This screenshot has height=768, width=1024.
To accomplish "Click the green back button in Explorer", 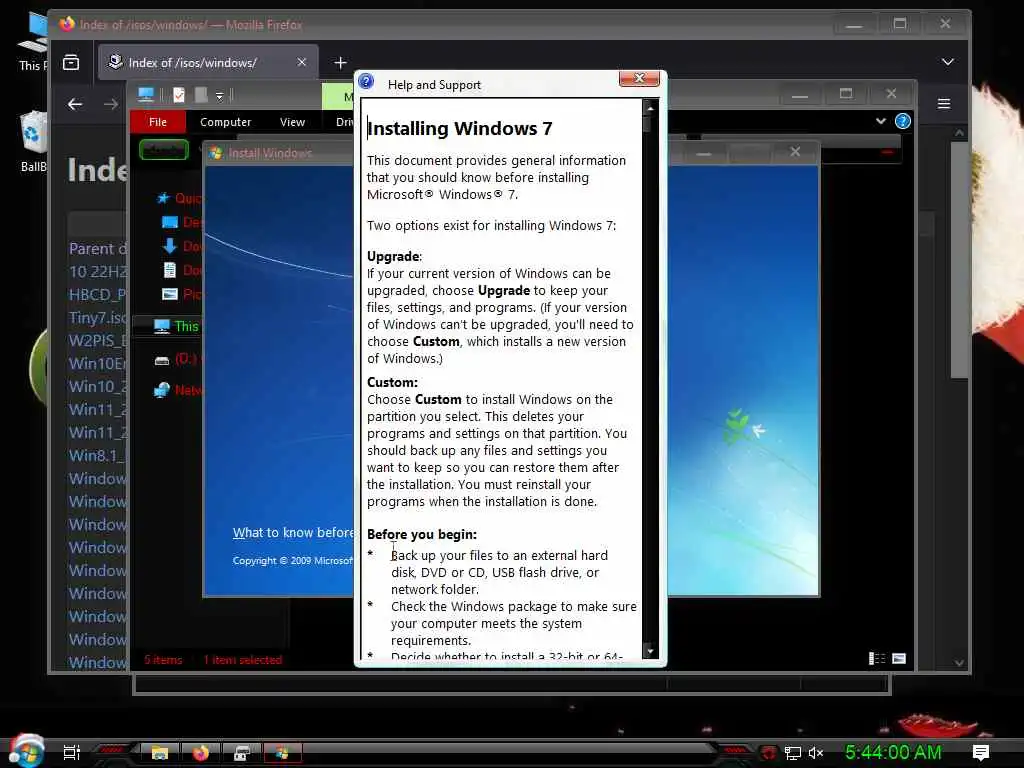I will pyautogui.click(x=164, y=150).
